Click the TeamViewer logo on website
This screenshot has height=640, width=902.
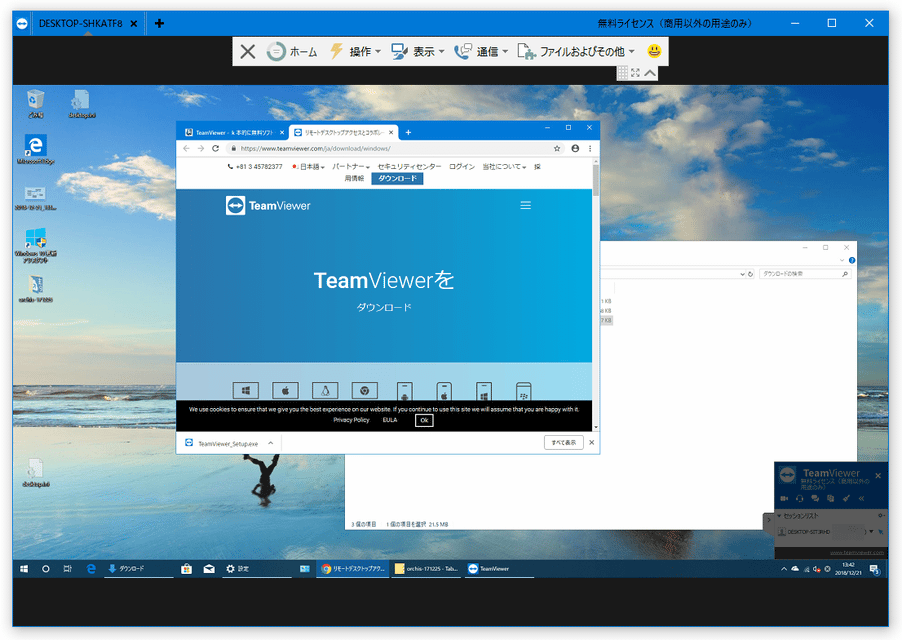268,206
